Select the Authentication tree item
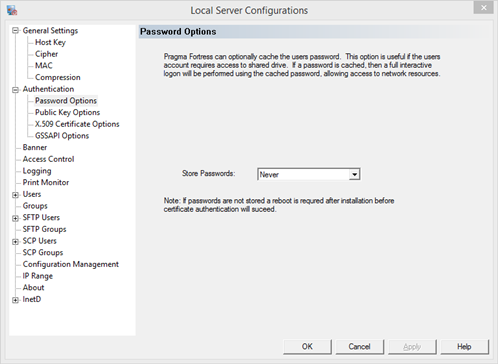This screenshot has width=498, height=364. 48,89
